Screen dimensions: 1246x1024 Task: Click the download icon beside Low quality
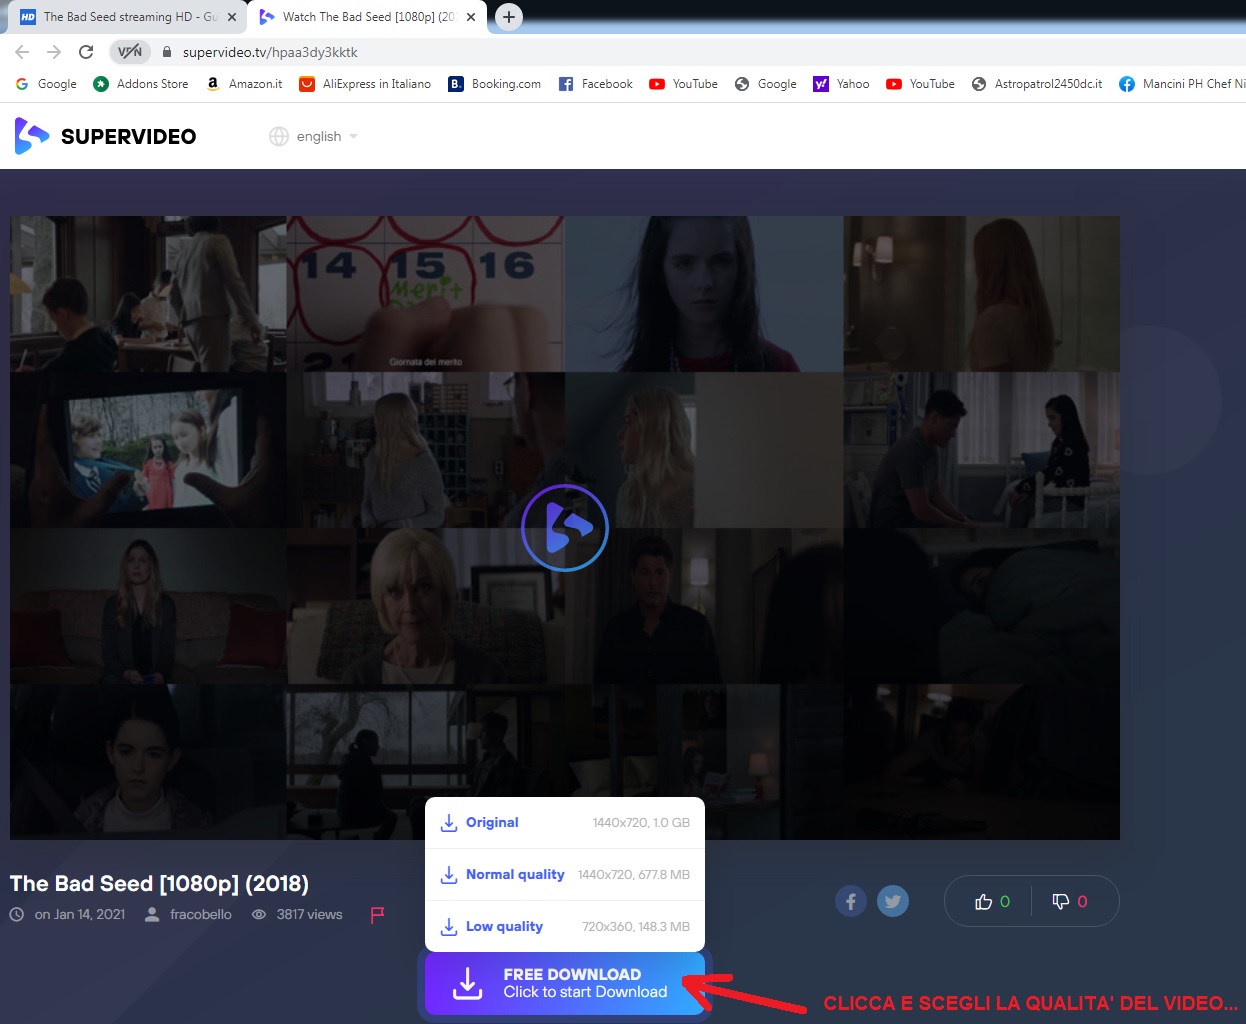[449, 927]
